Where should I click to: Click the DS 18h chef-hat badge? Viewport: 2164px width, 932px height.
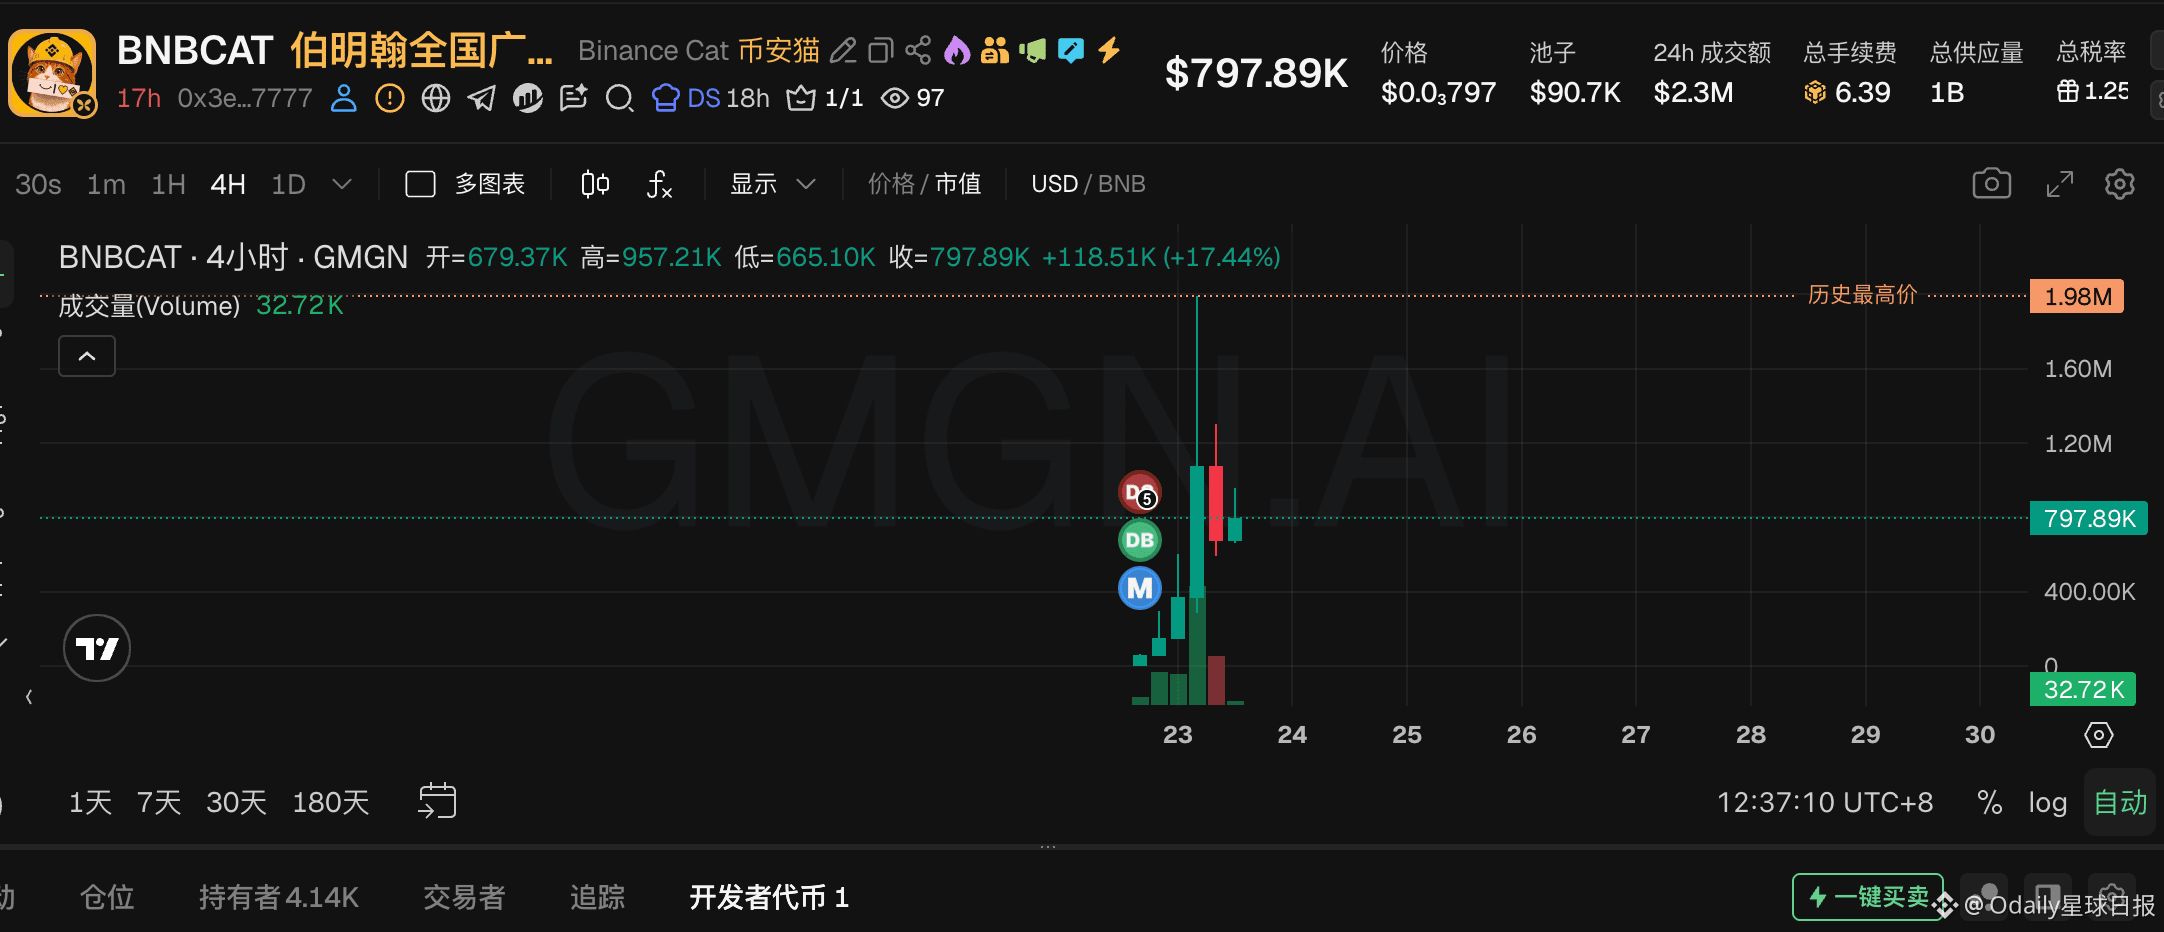tap(711, 98)
